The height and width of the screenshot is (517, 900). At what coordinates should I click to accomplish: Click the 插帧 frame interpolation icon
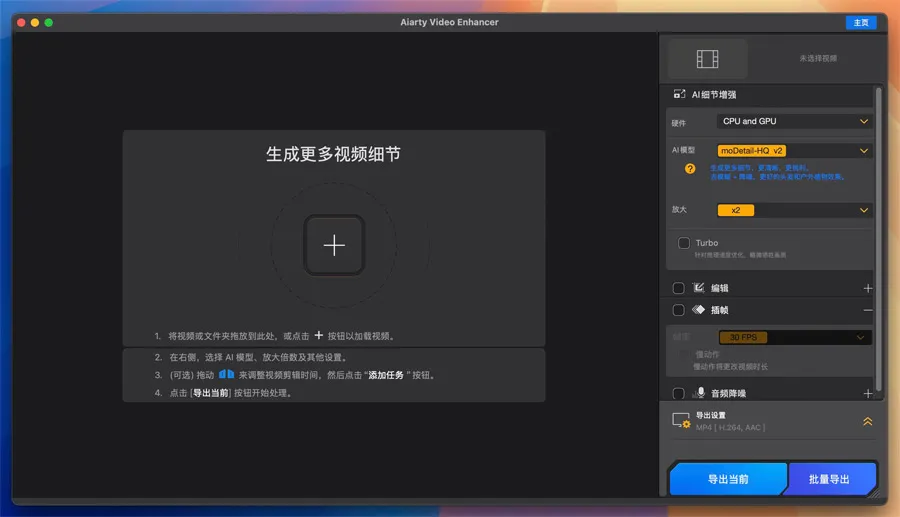click(x=699, y=310)
